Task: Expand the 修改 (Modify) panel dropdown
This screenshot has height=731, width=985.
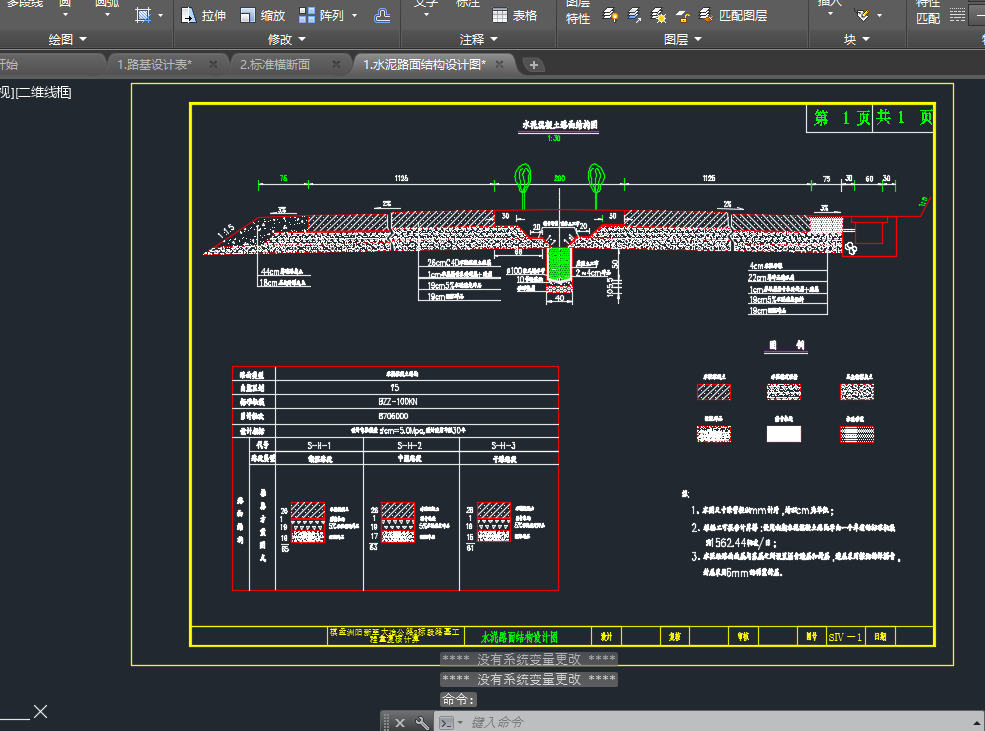Action: click(286, 40)
